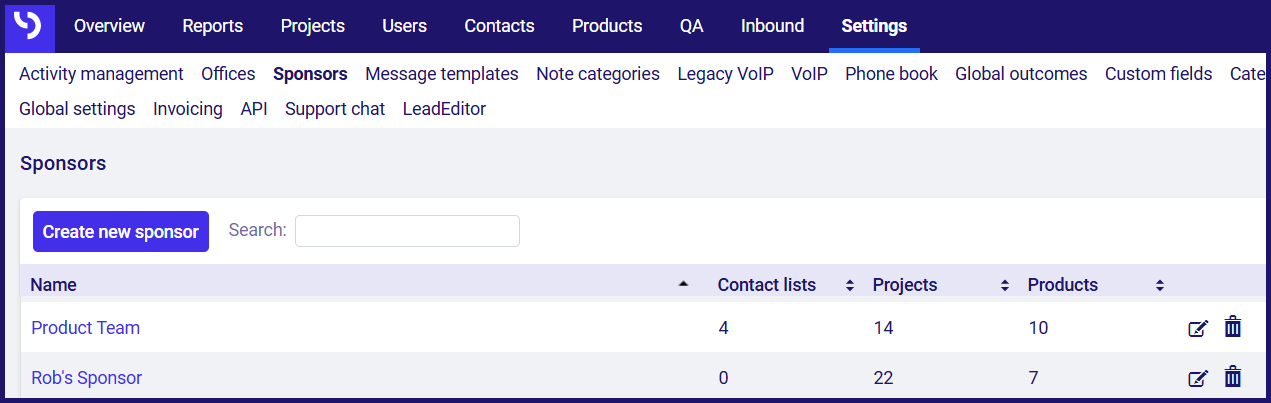Delete the Product Team sponsor
1271x403 pixels.
[x=1233, y=327]
